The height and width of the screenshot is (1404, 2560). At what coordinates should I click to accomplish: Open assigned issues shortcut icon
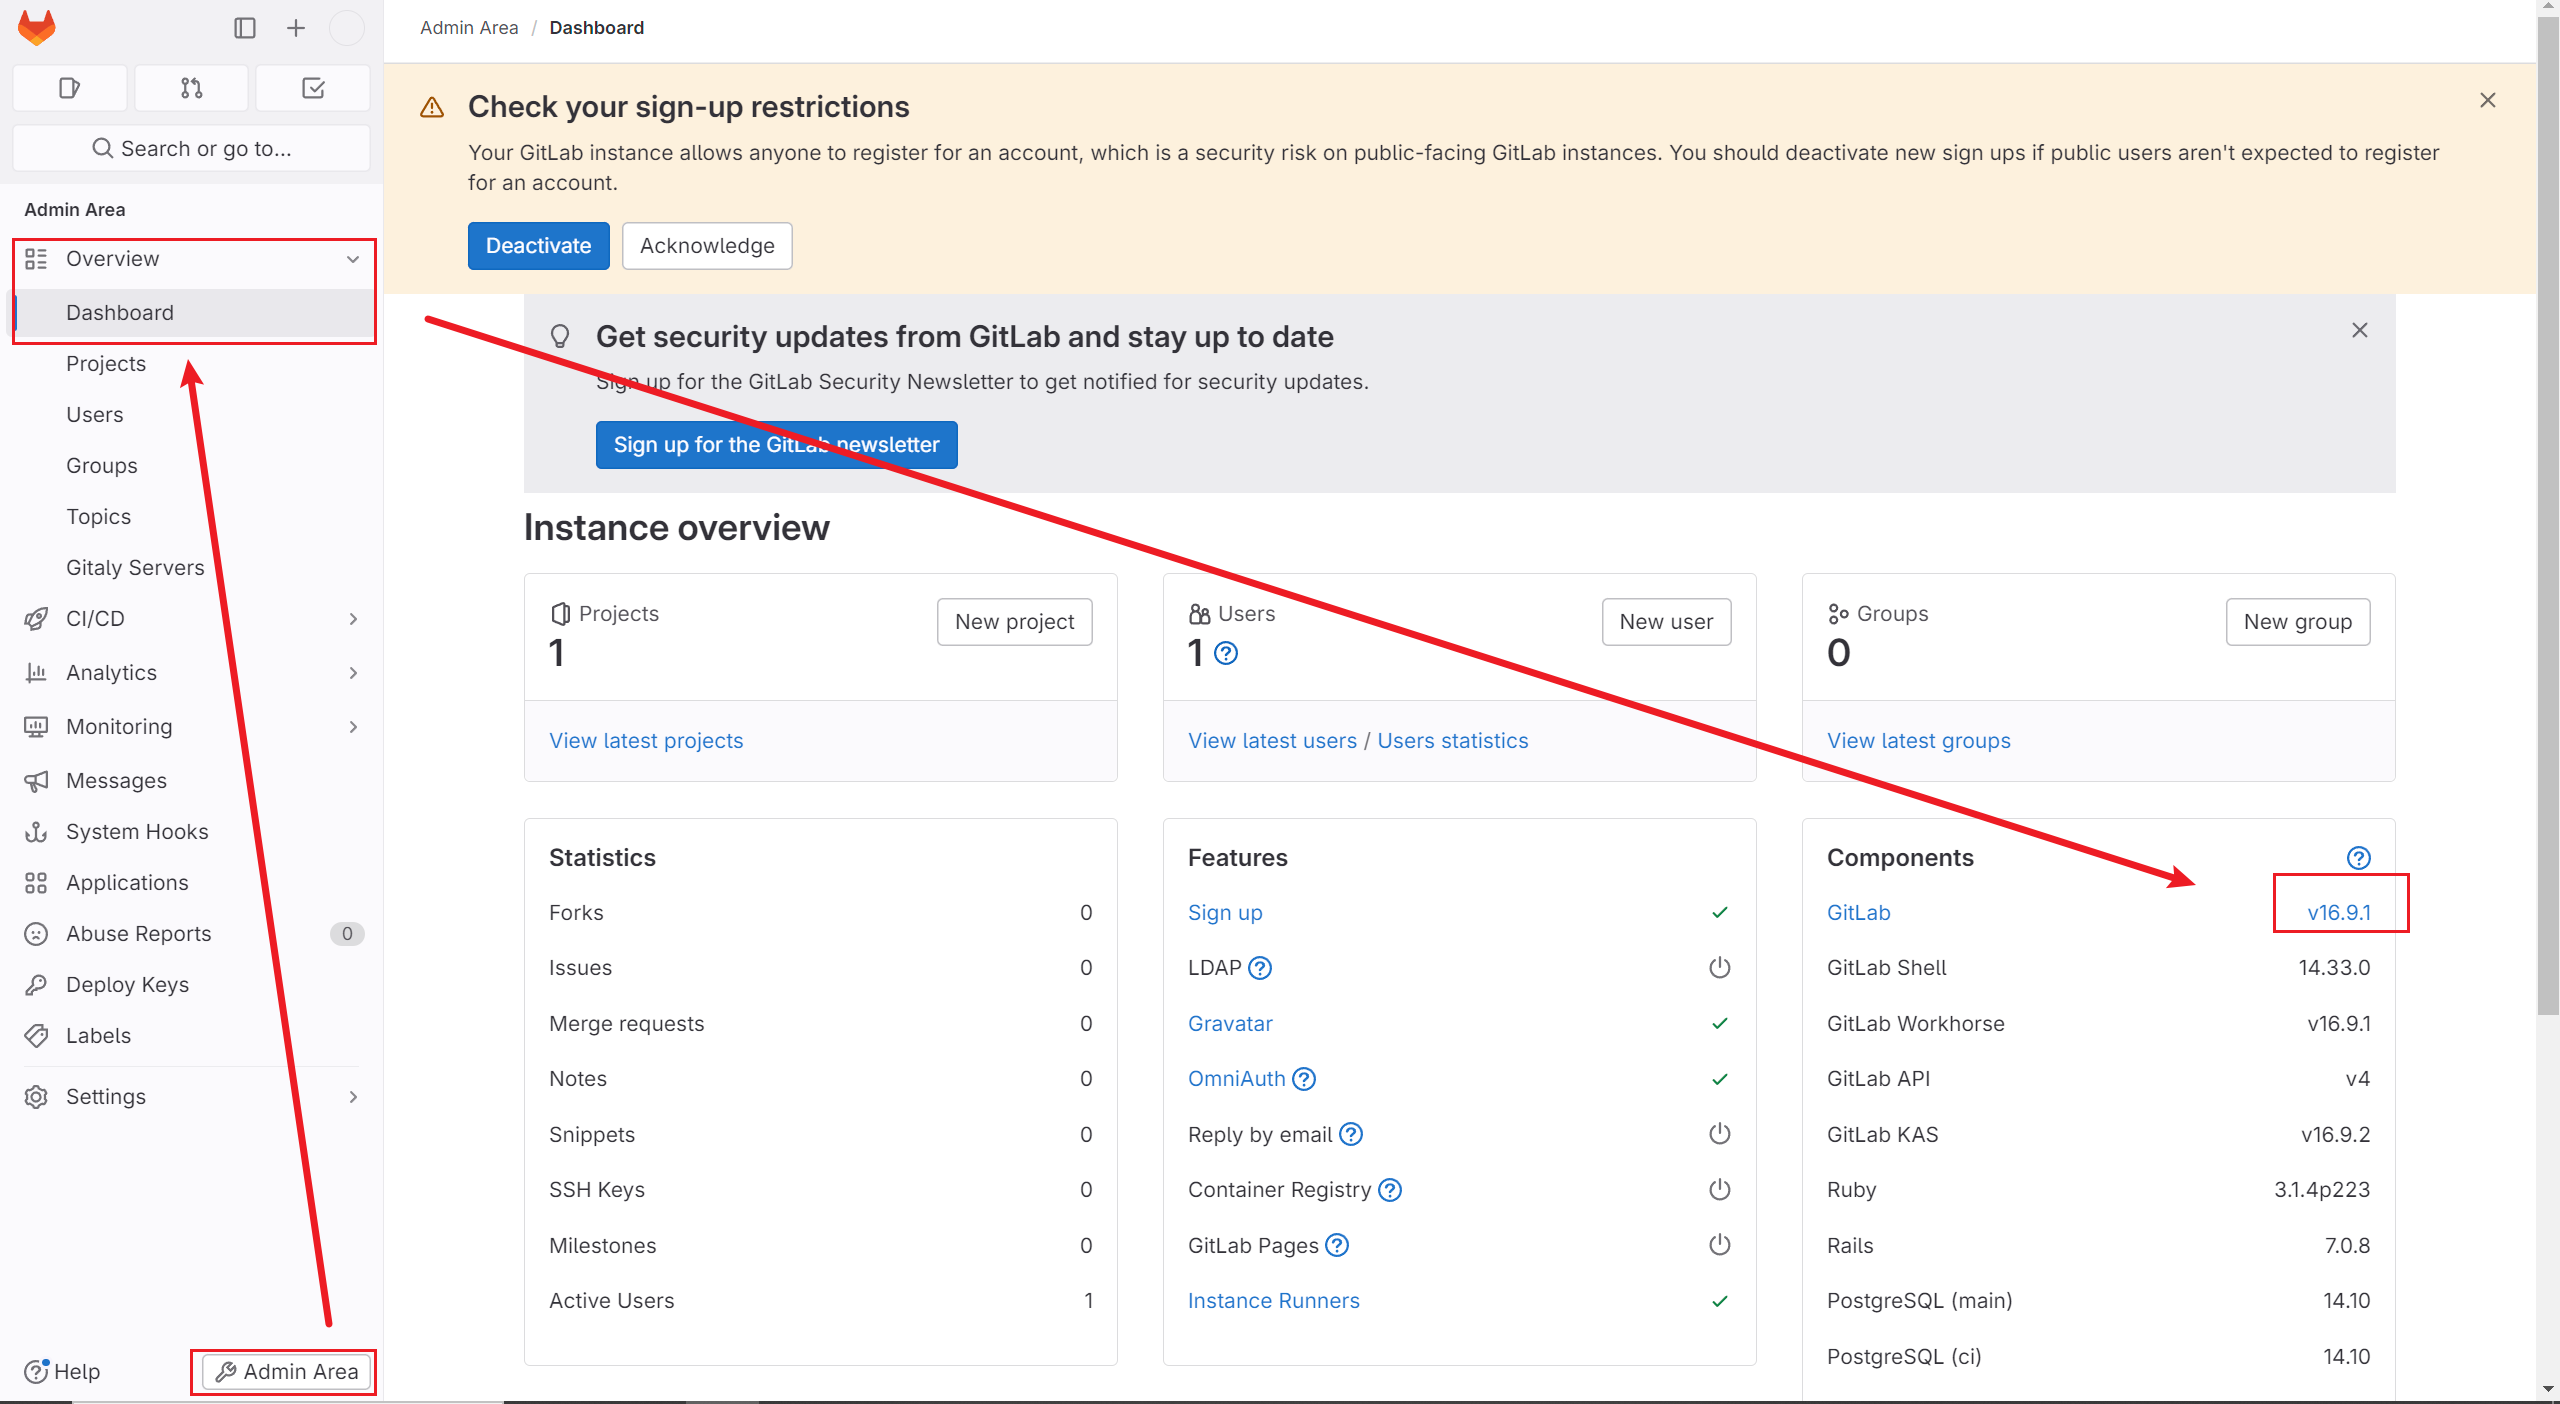70,88
